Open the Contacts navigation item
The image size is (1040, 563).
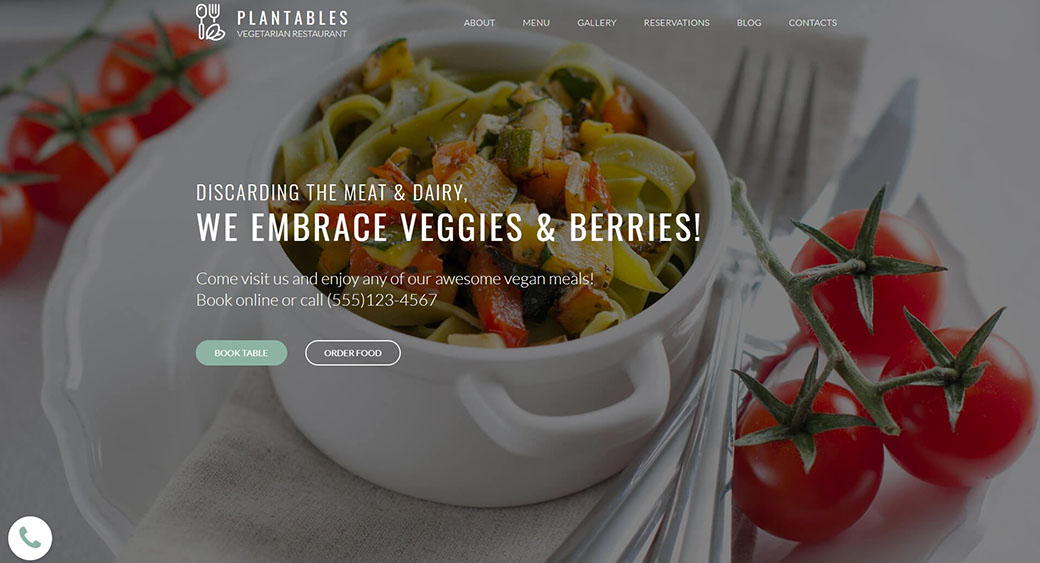812,23
